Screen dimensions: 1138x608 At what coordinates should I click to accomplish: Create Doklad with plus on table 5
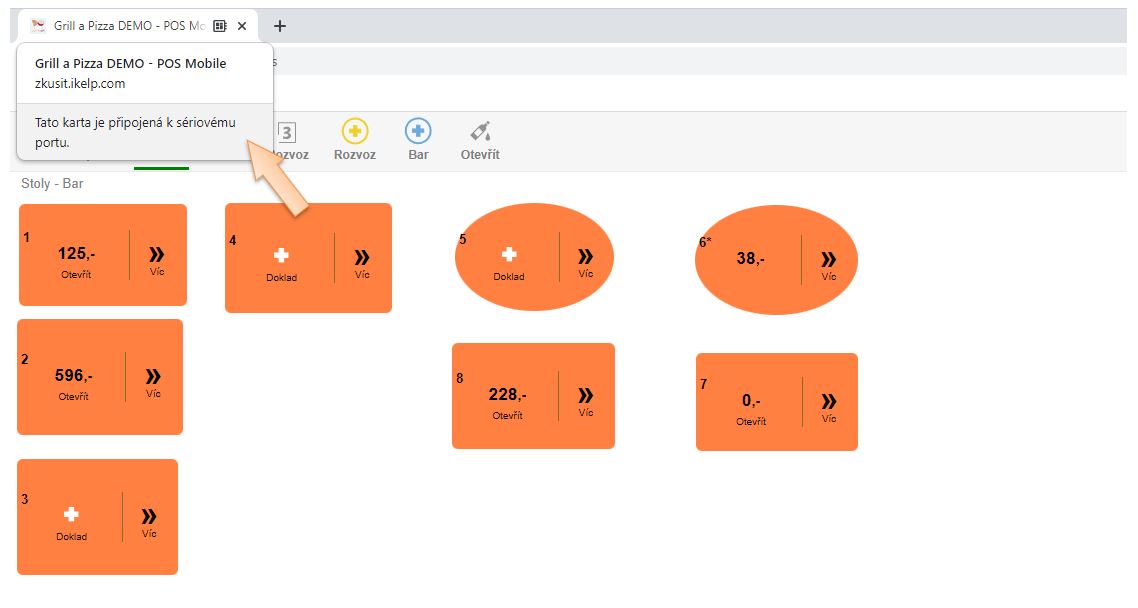point(508,260)
